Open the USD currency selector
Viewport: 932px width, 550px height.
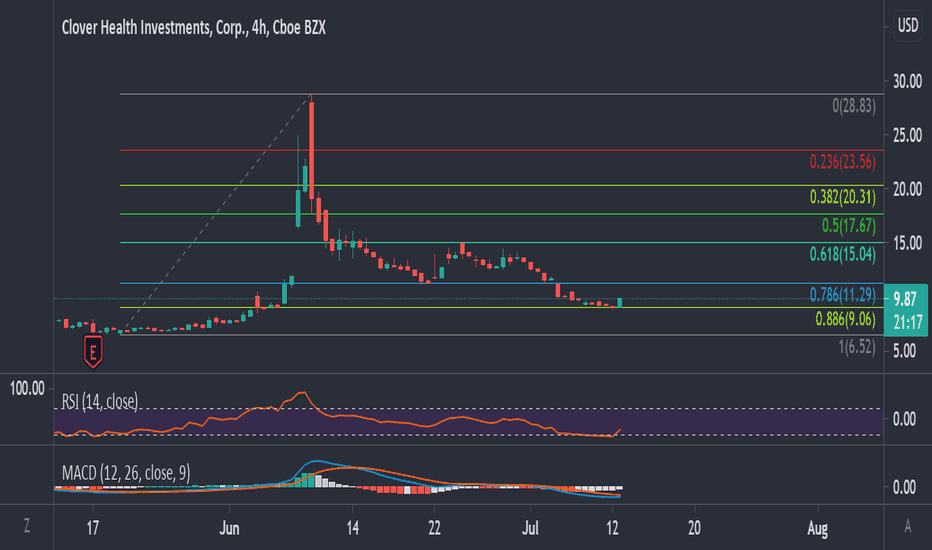tap(908, 26)
